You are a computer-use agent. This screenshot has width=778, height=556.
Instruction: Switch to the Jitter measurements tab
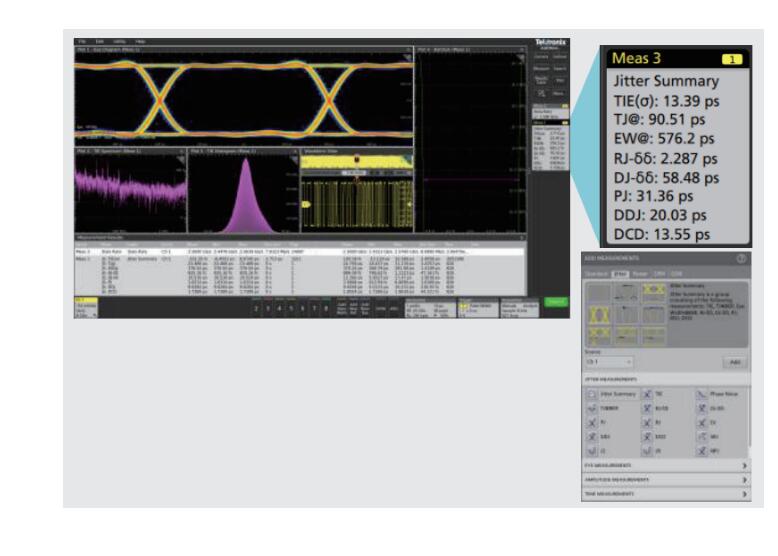point(620,274)
